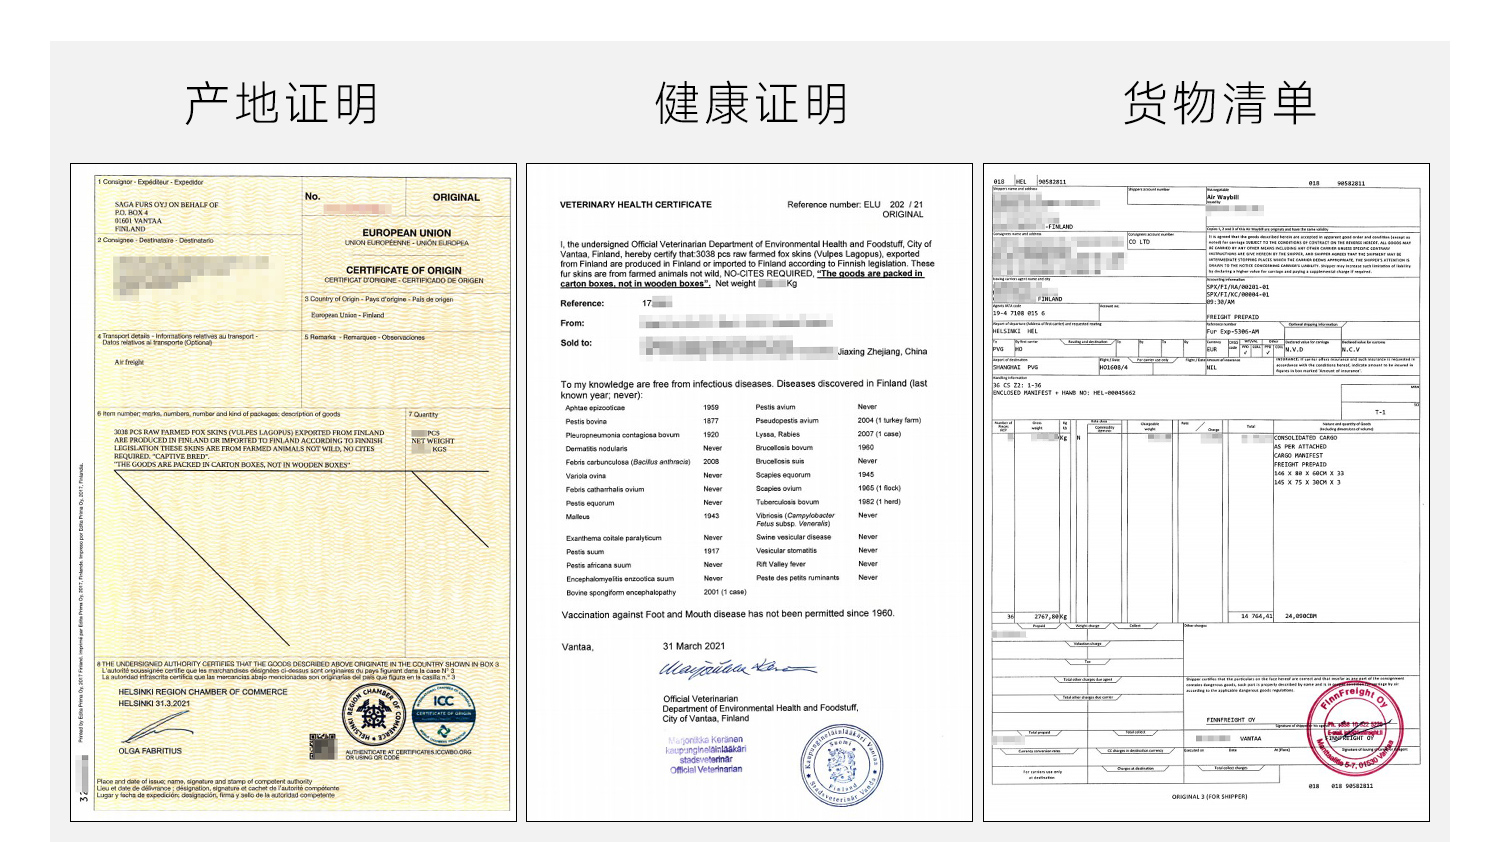Click the Helsinki Region Chamber of Commerce round stamp

[373, 714]
